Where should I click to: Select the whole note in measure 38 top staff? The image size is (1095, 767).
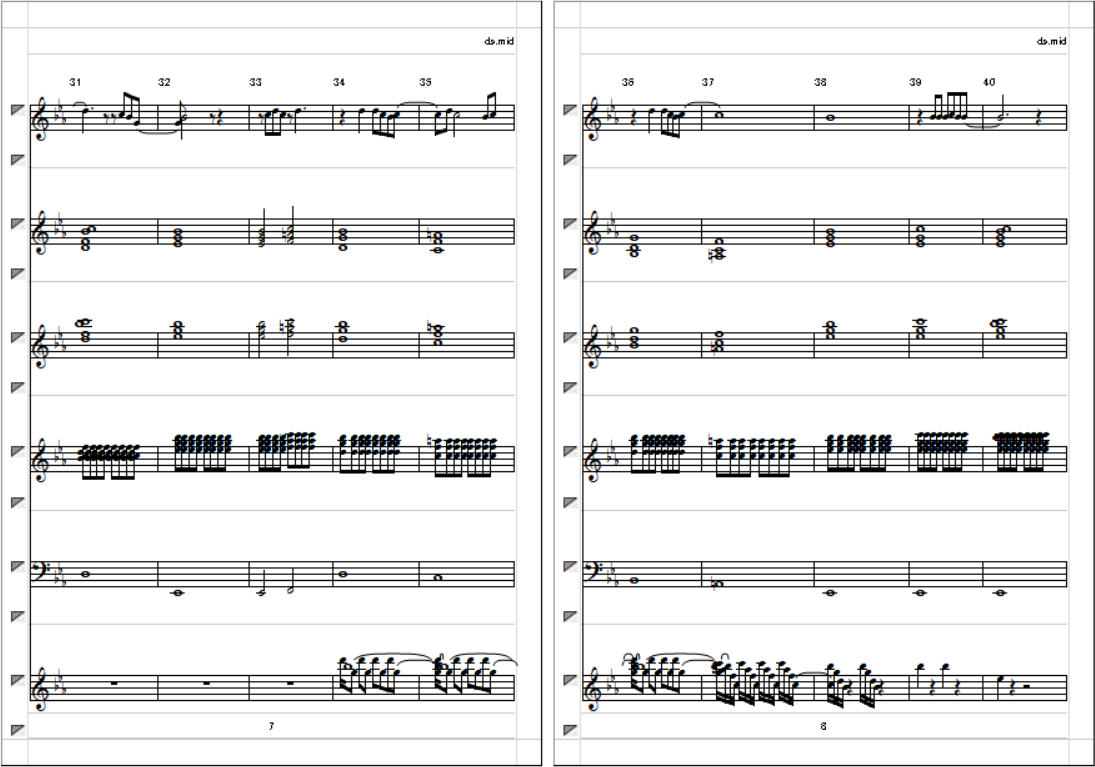pos(830,118)
